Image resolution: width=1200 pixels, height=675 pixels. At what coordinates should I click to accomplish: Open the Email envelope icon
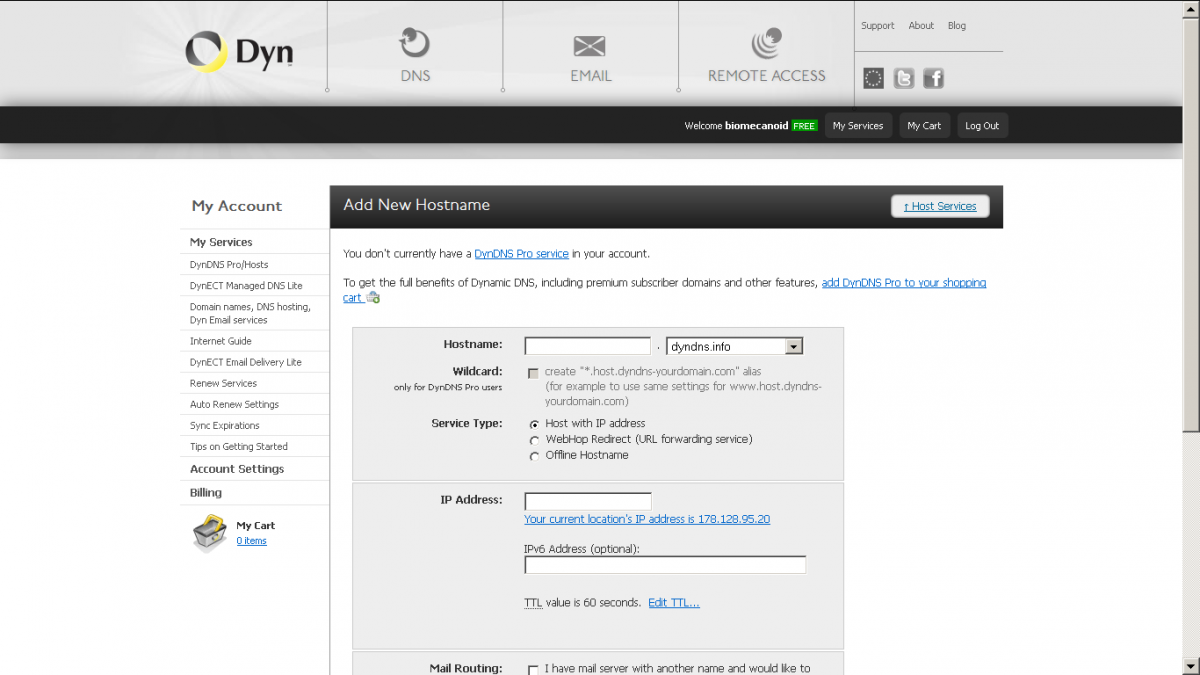pos(590,46)
